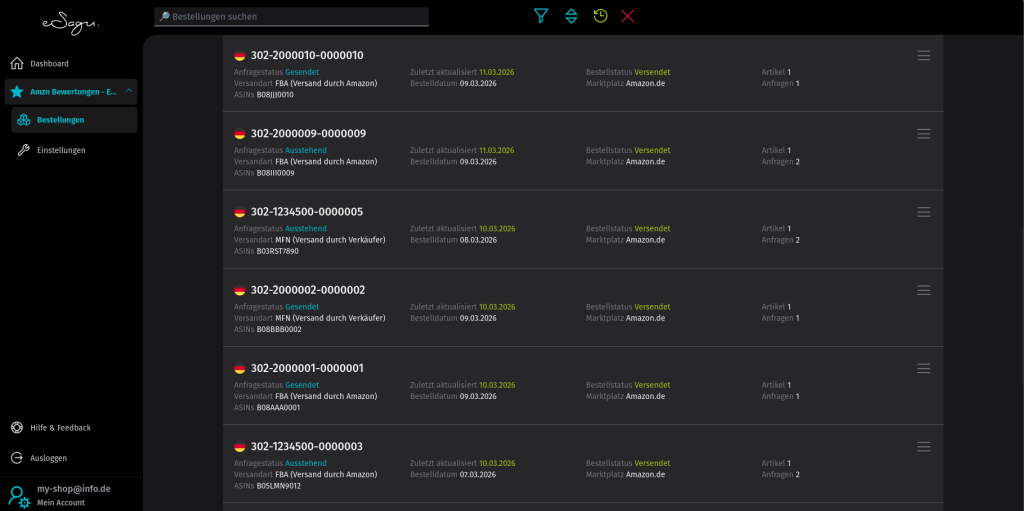Viewport: 1024px width, 511px height.
Task: Click the red X reset icon
Action: coord(628,16)
